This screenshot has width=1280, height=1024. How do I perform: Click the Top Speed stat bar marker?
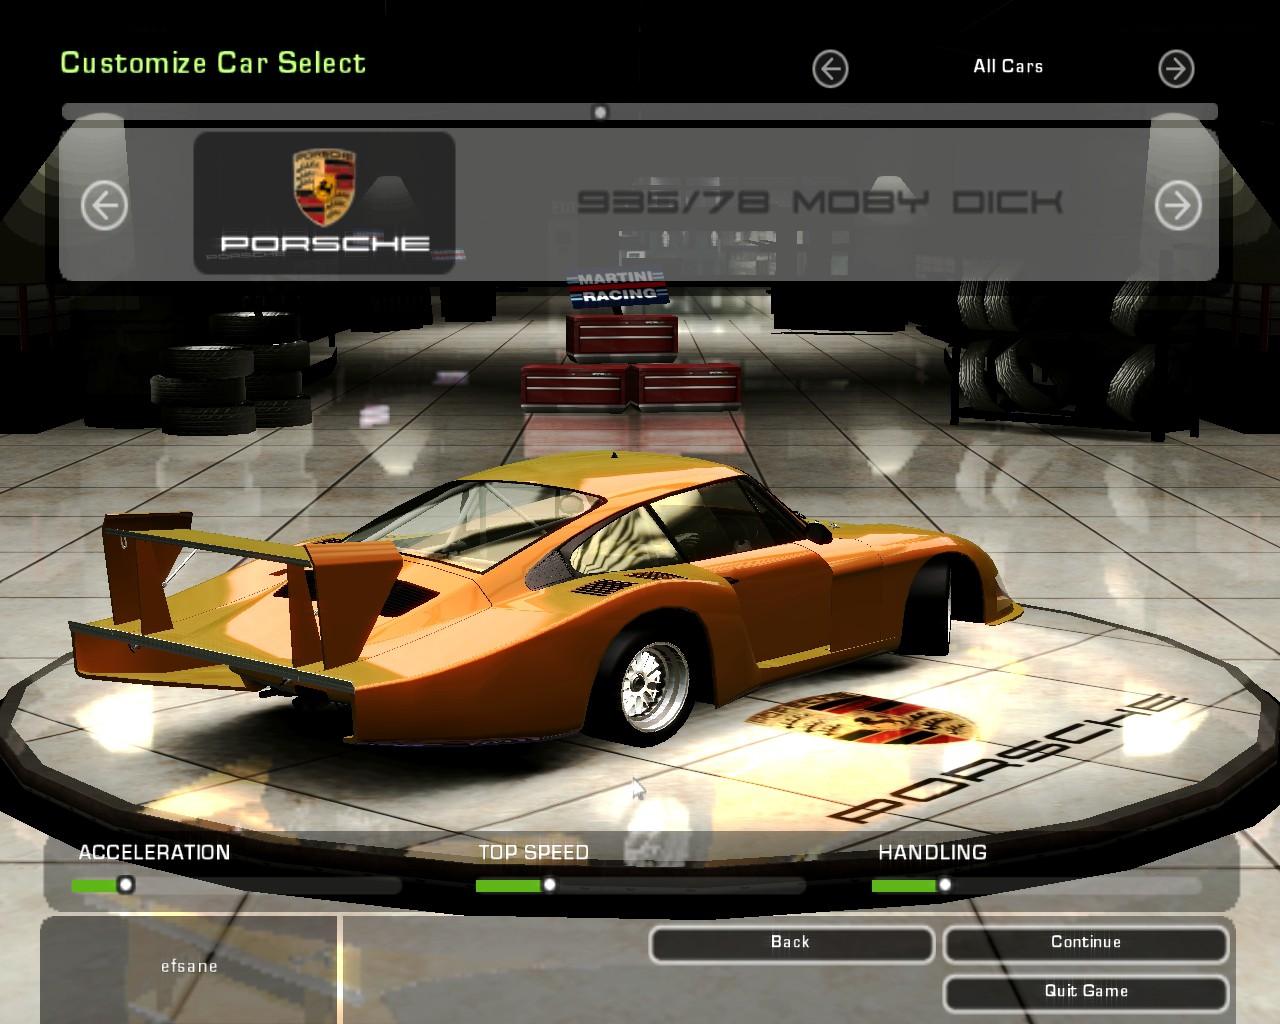coord(549,885)
